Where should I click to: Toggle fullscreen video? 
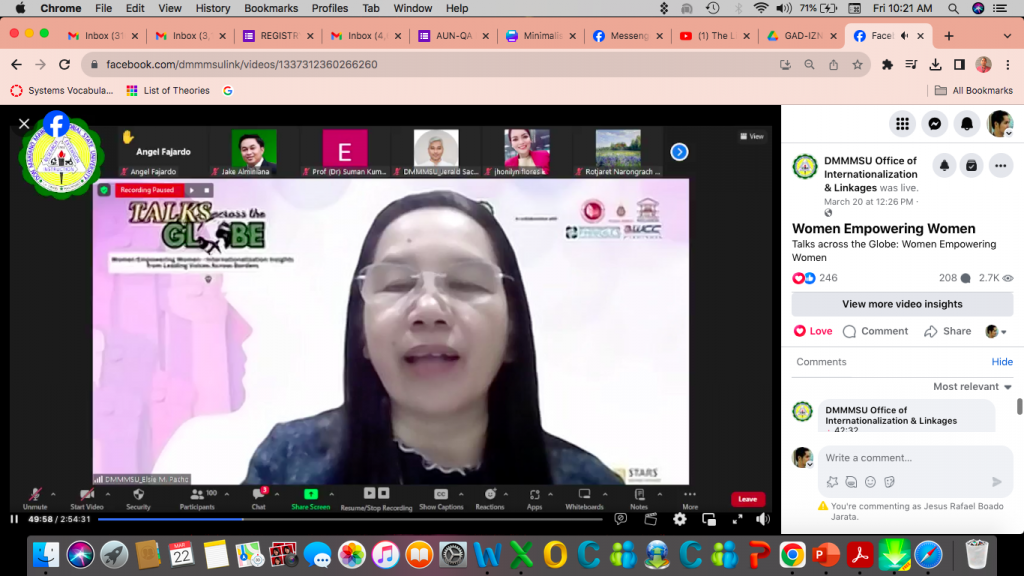[x=737, y=519]
